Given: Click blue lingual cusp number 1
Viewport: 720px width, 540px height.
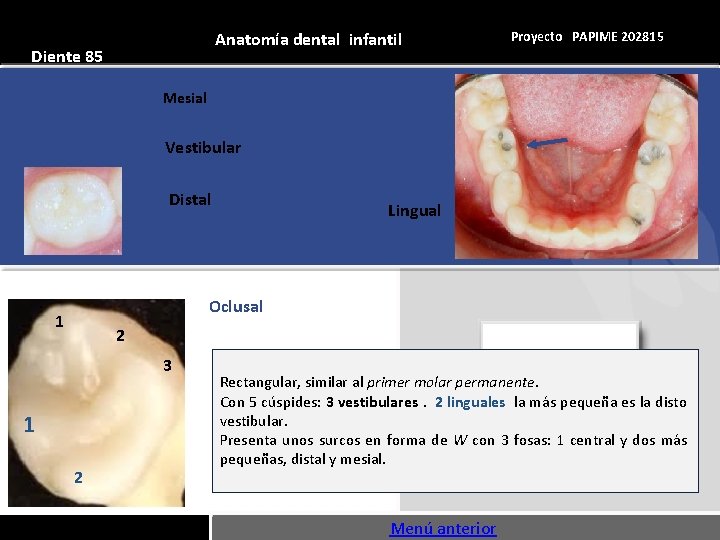Looking at the screenshot, I should (x=29, y=425).
